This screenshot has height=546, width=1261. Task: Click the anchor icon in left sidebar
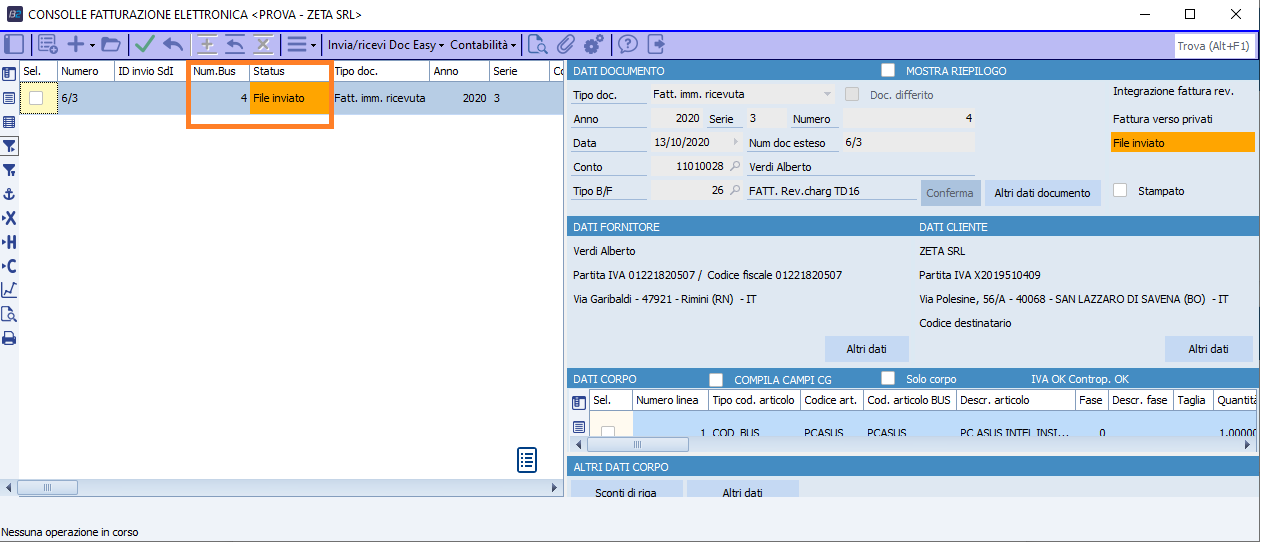(x=9, y=194)
